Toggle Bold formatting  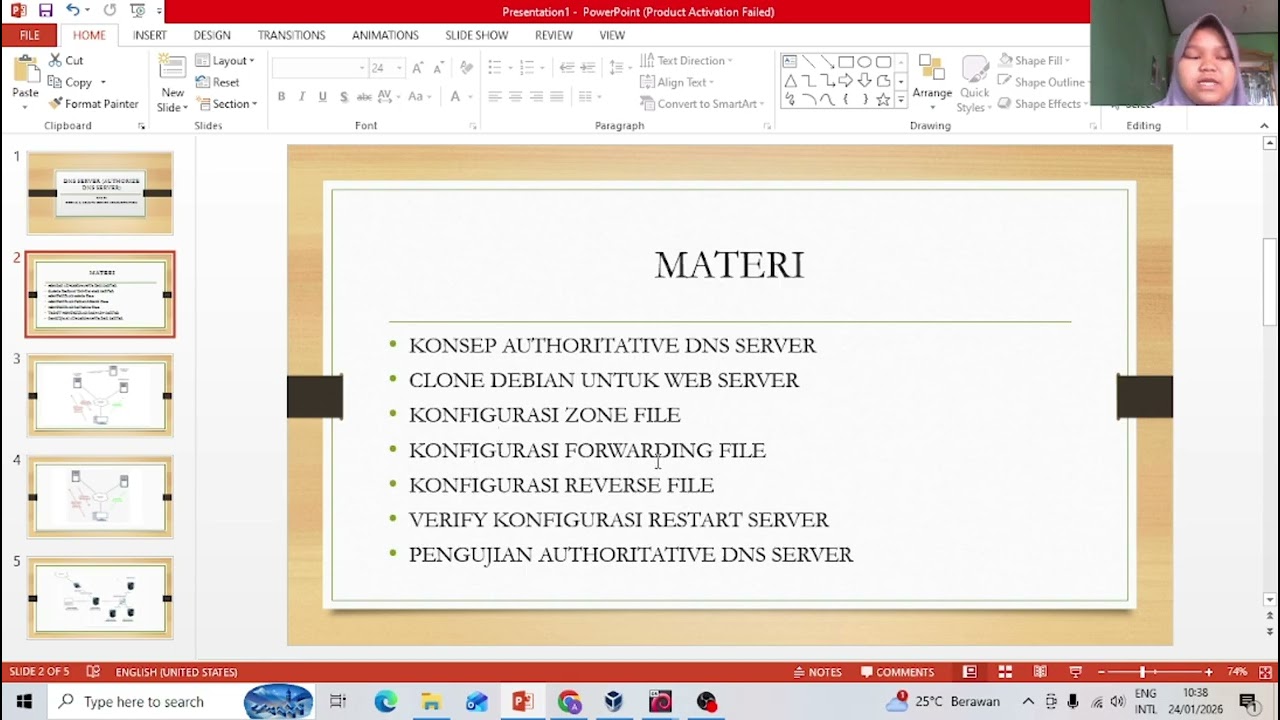coord(281,97)
